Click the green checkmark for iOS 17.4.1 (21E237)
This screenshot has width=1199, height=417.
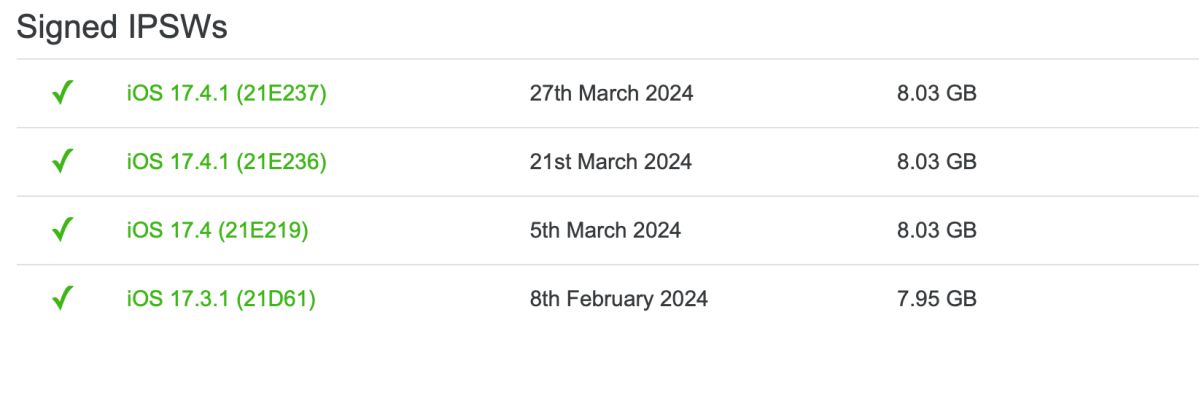(63, 93)
